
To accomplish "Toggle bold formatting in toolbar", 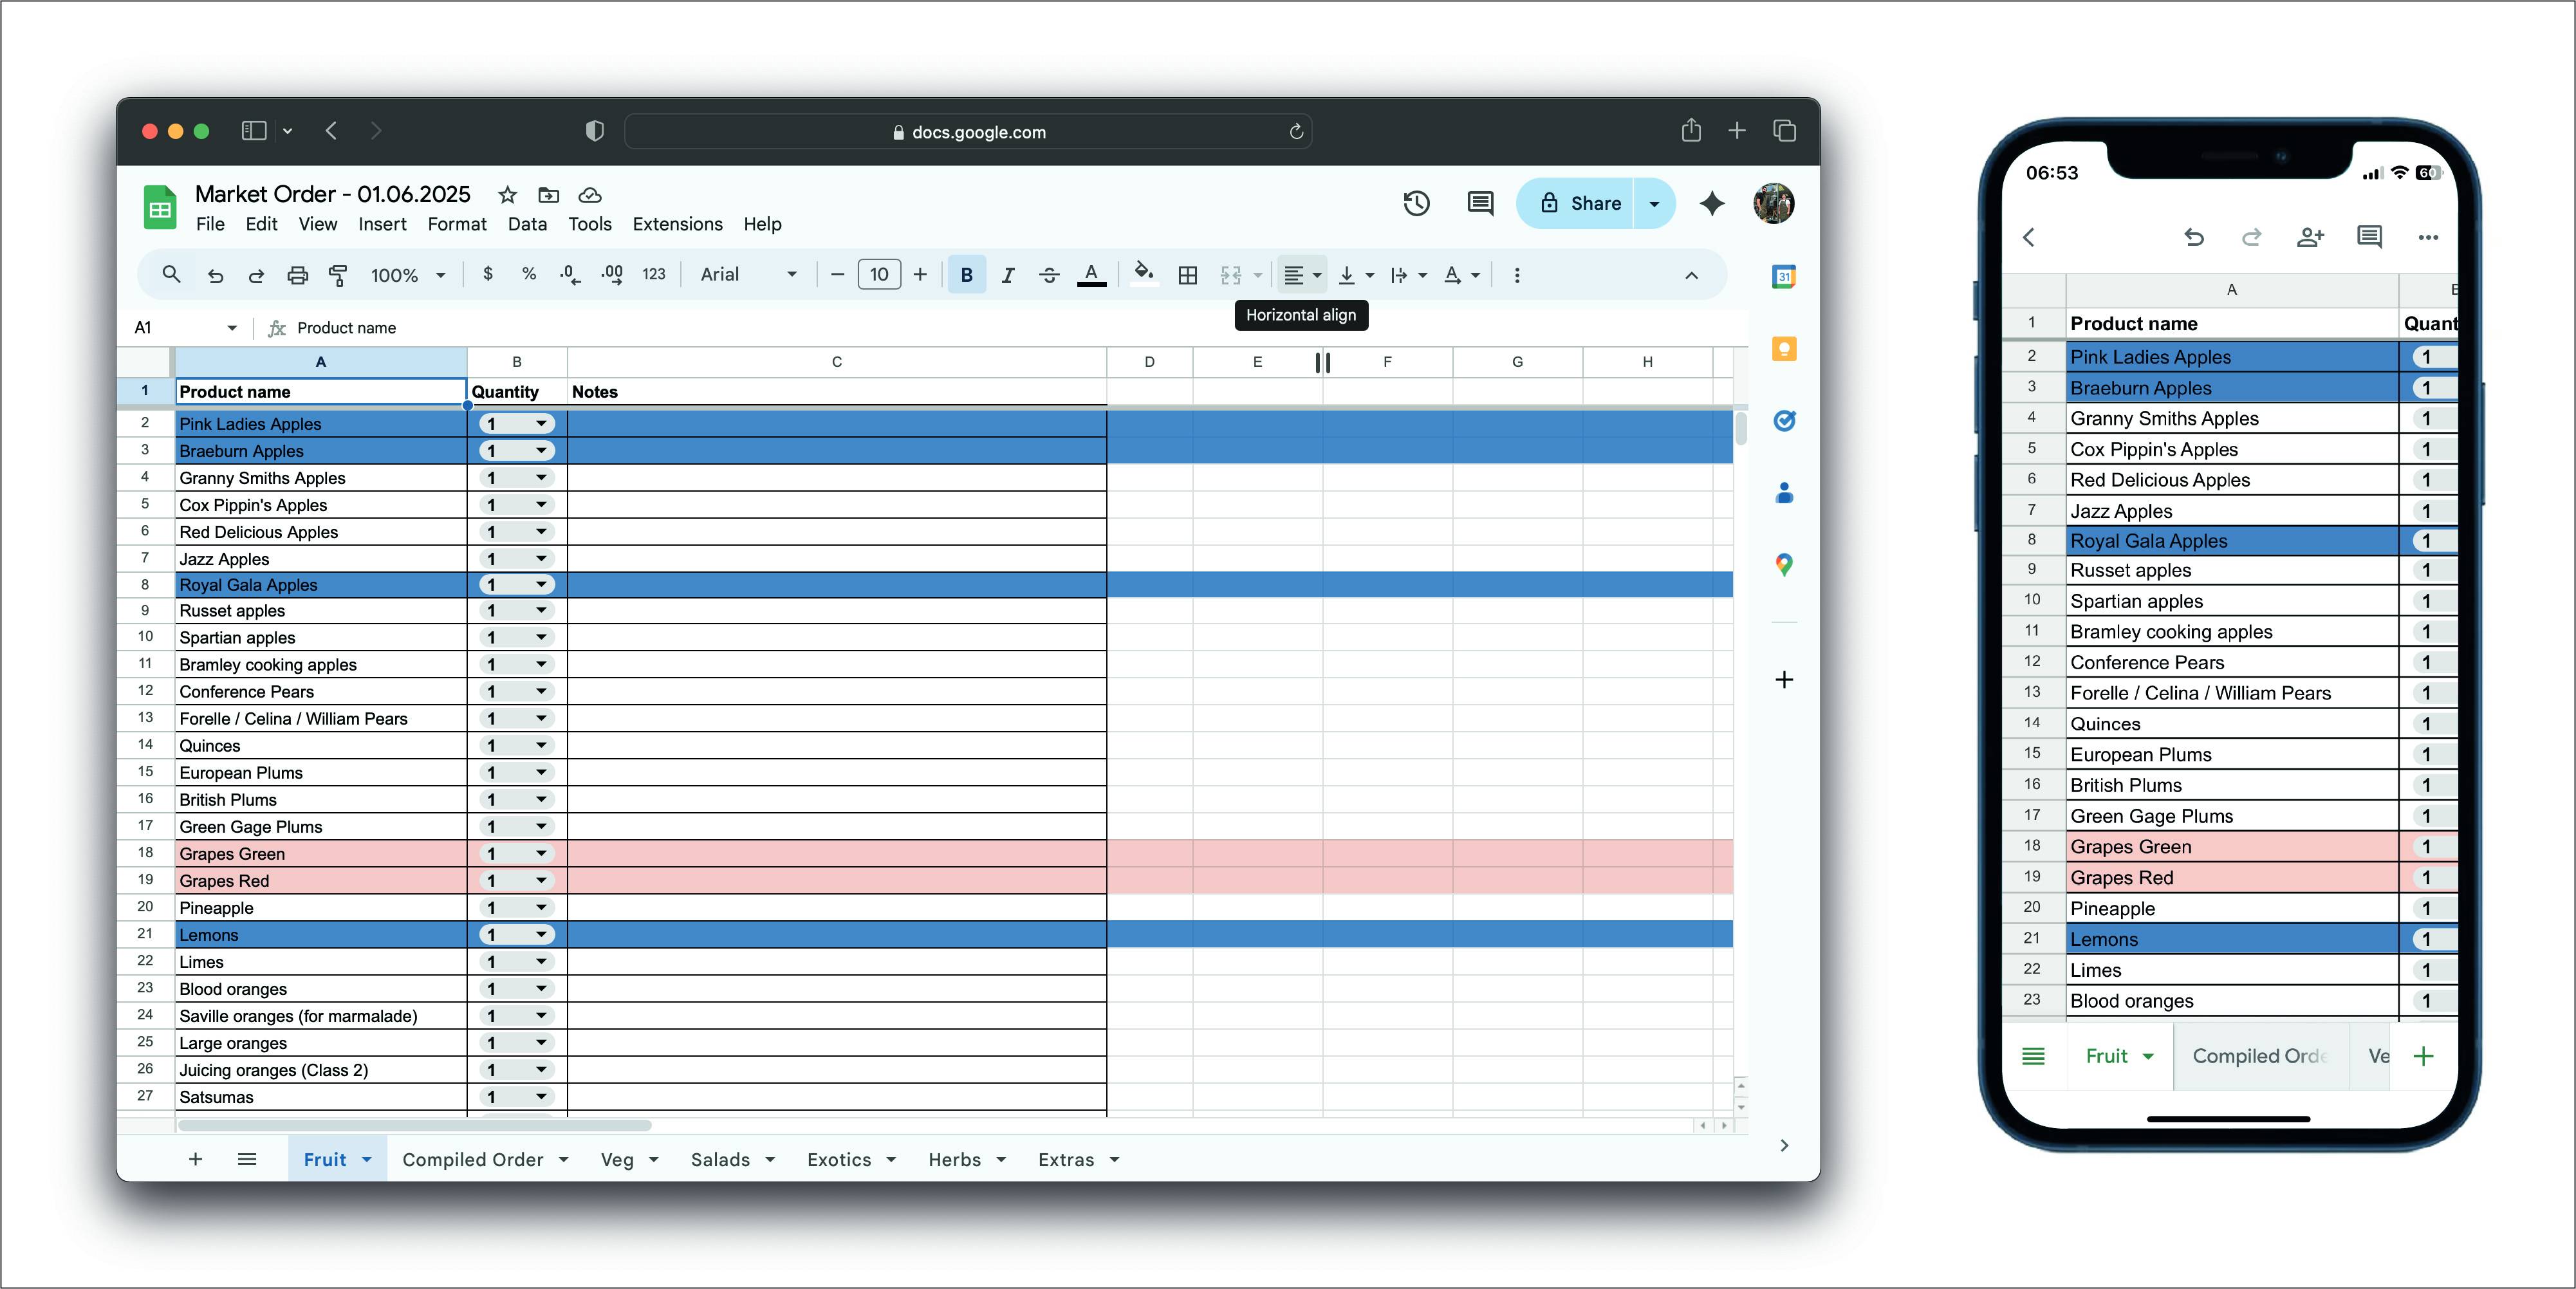I will (x=966, y=275).
